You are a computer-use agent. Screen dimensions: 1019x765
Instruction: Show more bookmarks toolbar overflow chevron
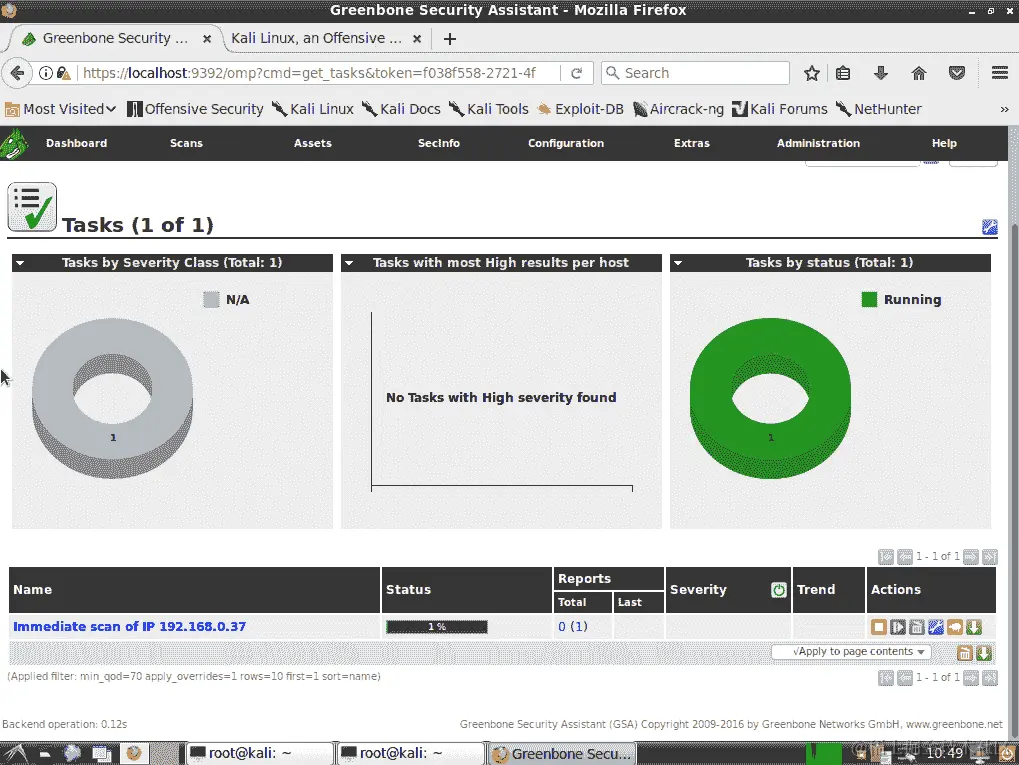1004,109
